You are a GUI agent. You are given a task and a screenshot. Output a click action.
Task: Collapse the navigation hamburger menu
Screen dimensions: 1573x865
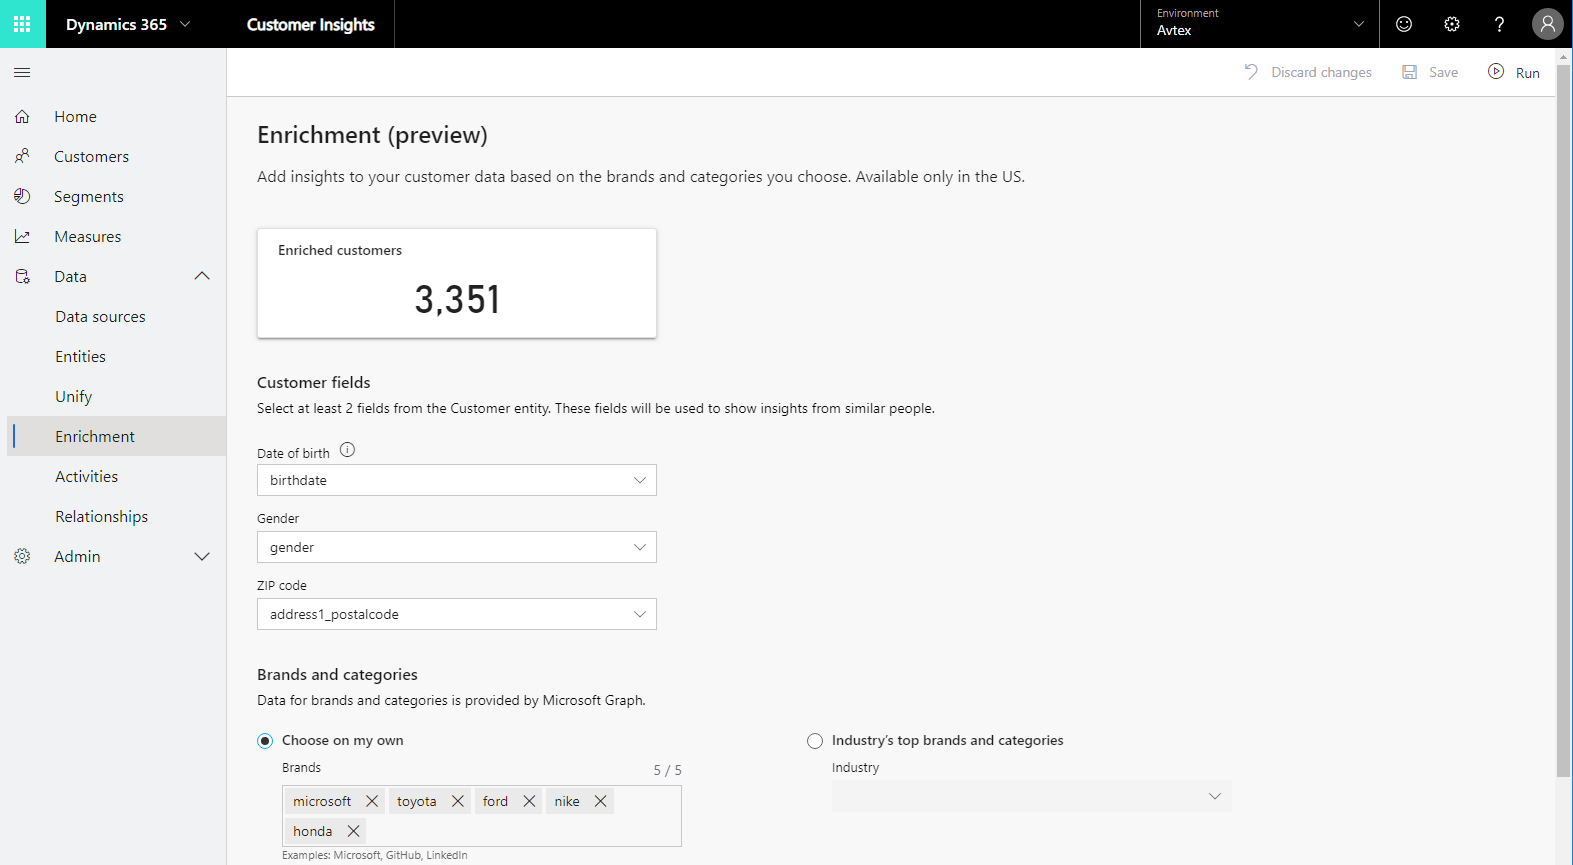tap(22, 72)
